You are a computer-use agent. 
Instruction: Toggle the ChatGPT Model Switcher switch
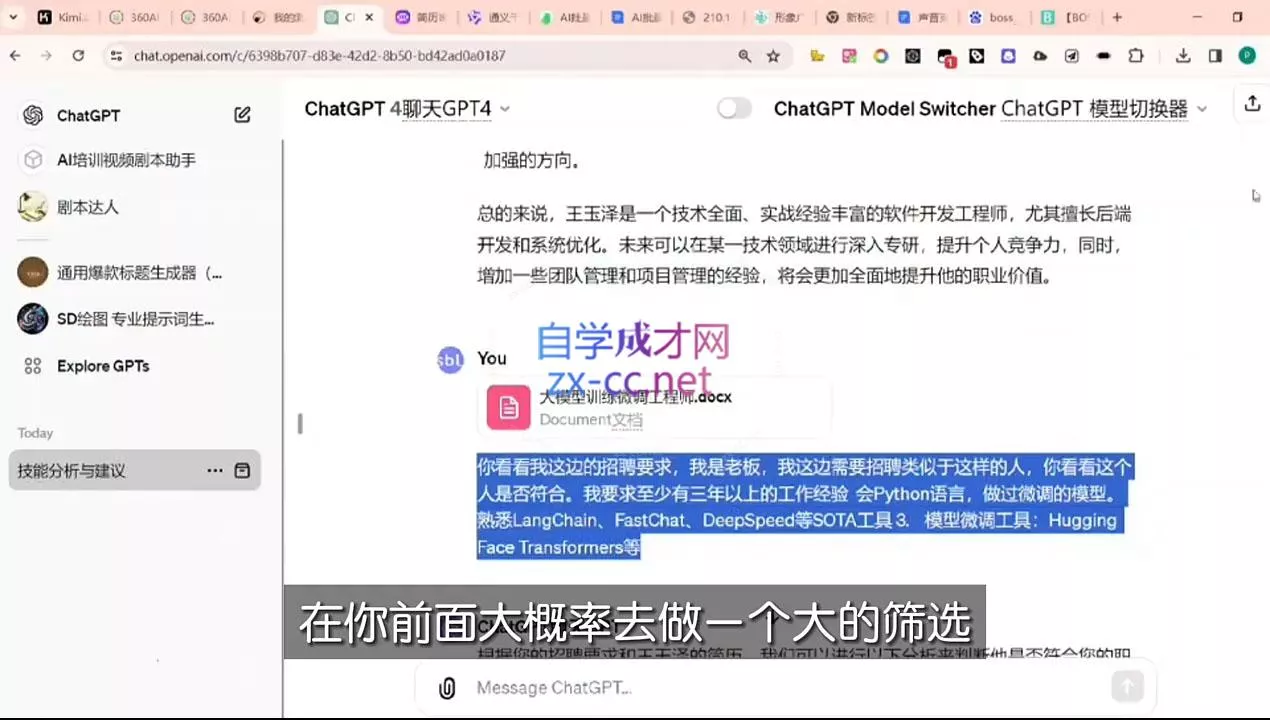[733, 108]
